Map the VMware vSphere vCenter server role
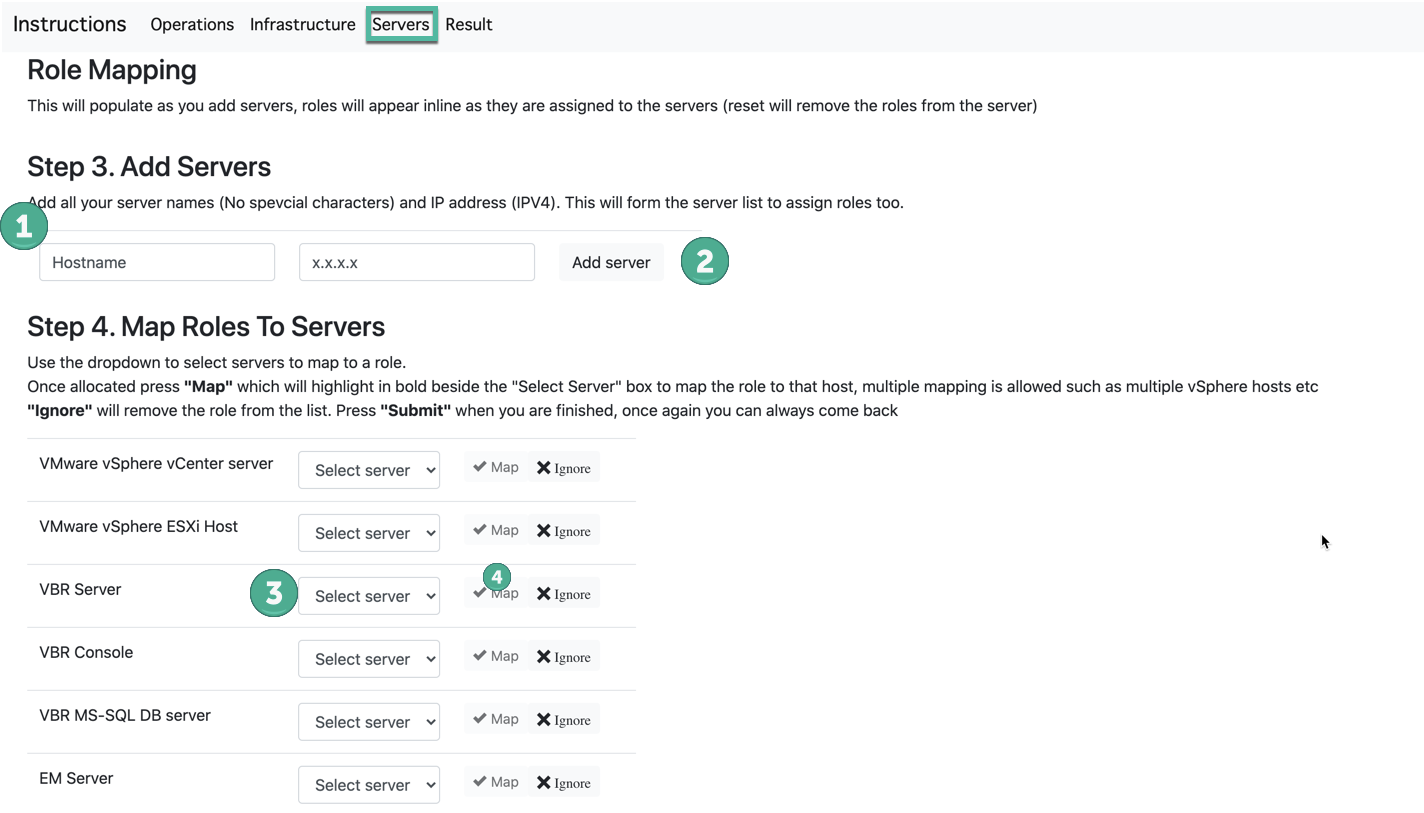 click(x=496, y=467)
